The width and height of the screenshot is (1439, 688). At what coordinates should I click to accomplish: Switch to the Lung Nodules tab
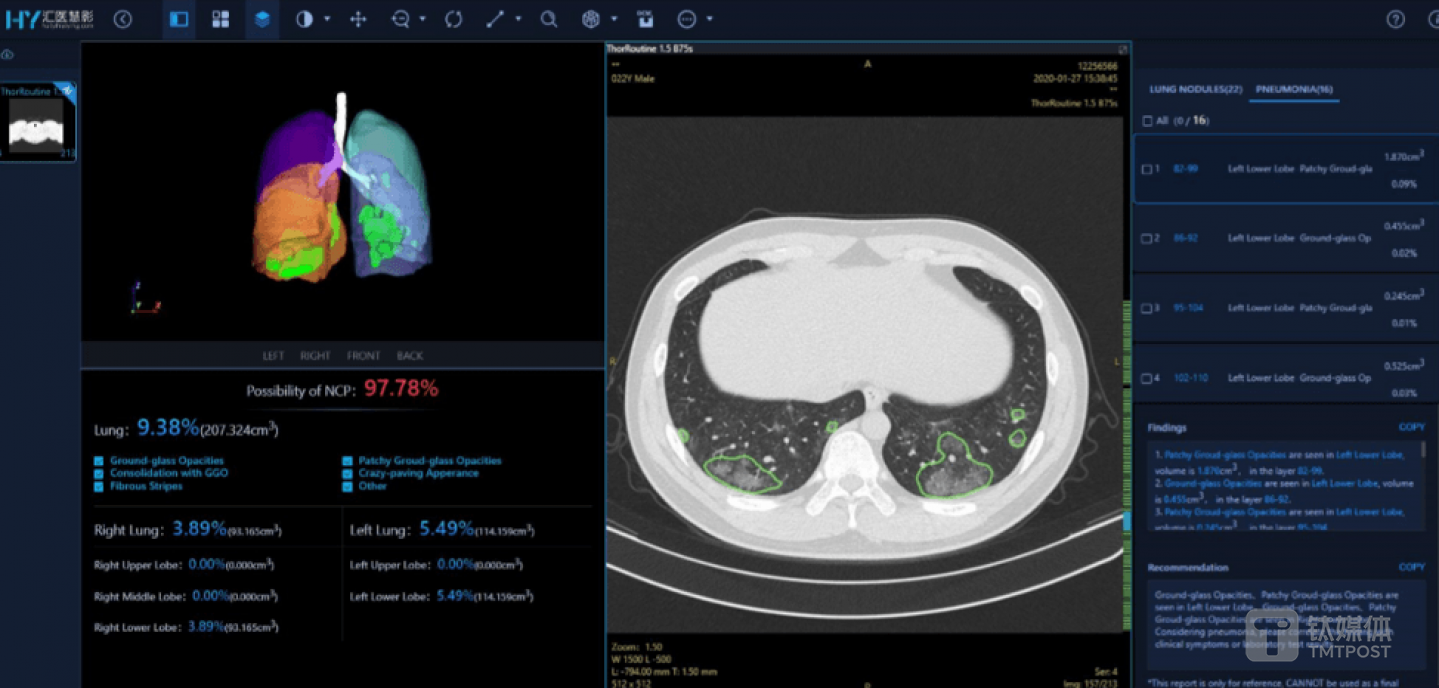point(1195,89)
